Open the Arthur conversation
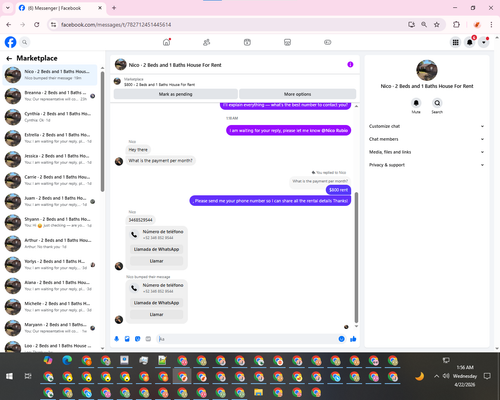The image size is (500, 400). (50, 244)
